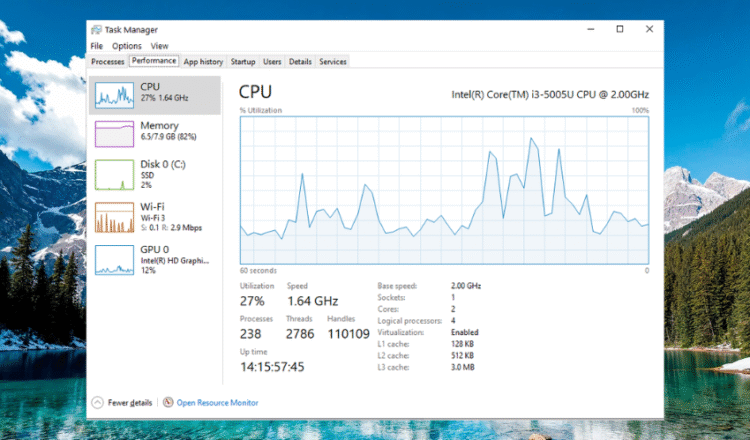Minimize the Task Manager window
This screenshot has width=750, height=440.
pos(591,29)
